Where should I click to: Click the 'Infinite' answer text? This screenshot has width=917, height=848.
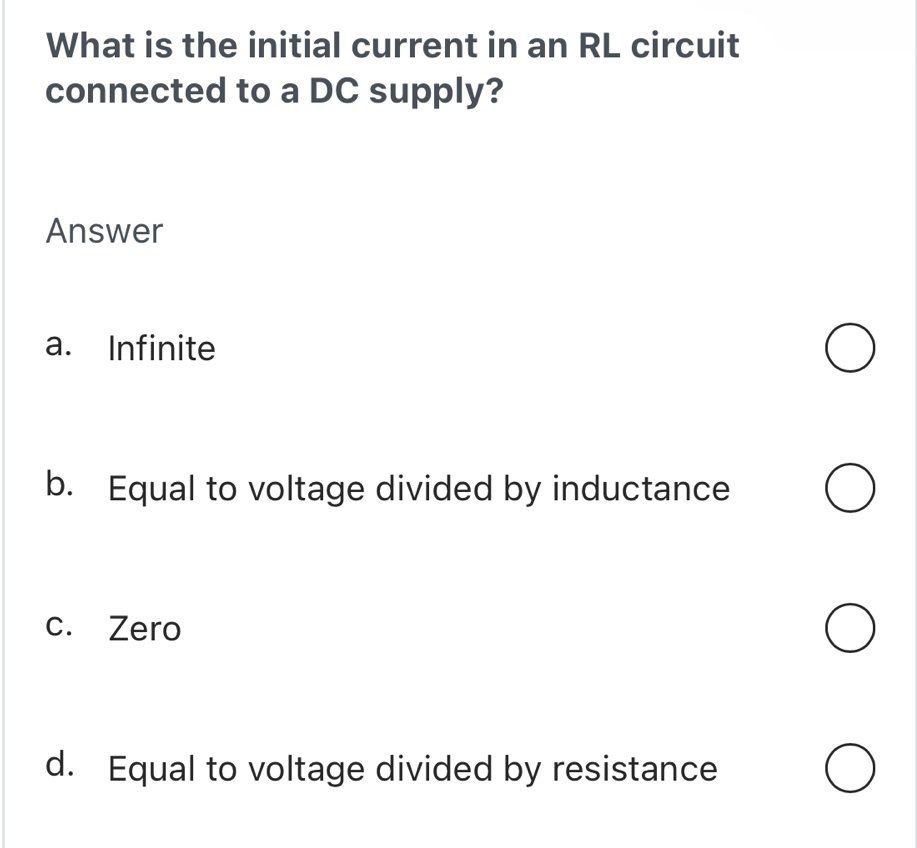[x=161, y=349]
